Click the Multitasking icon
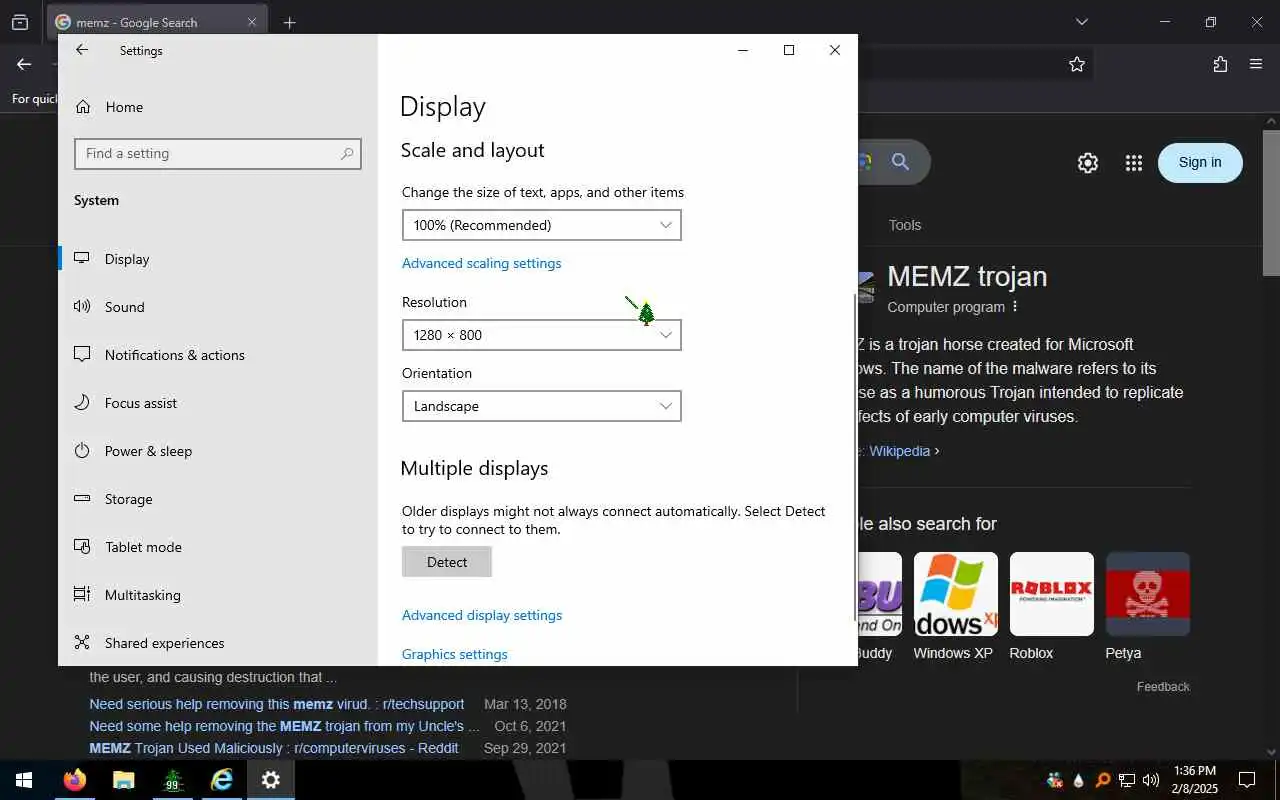1280x800 pixels. pyautogui.click(x=82, y=595)
